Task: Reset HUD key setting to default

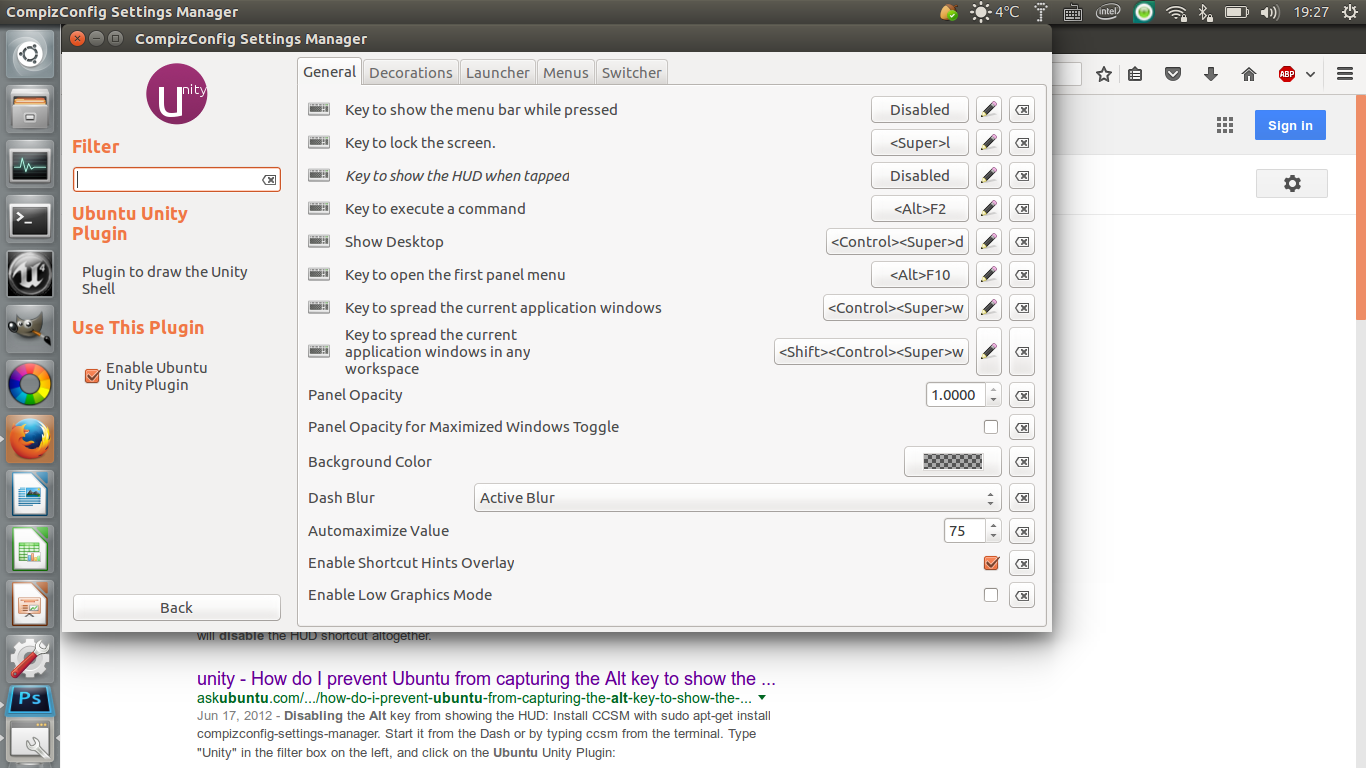Action: pyautogui.click(x=1021, y=176)
